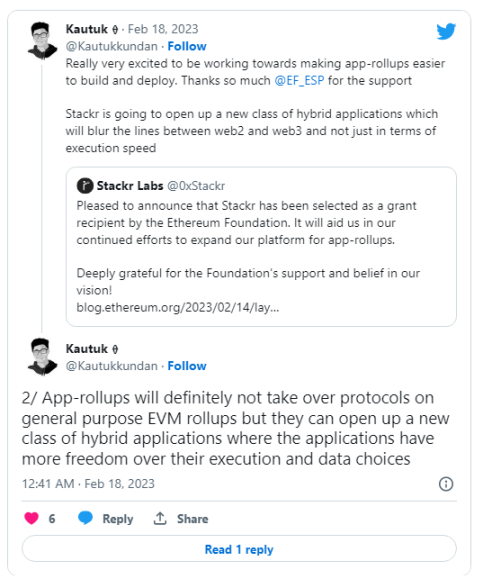The image size is (483, 588).
Task: Open the blog.ethereum.org link in quoted tweet
Action: 178,308
